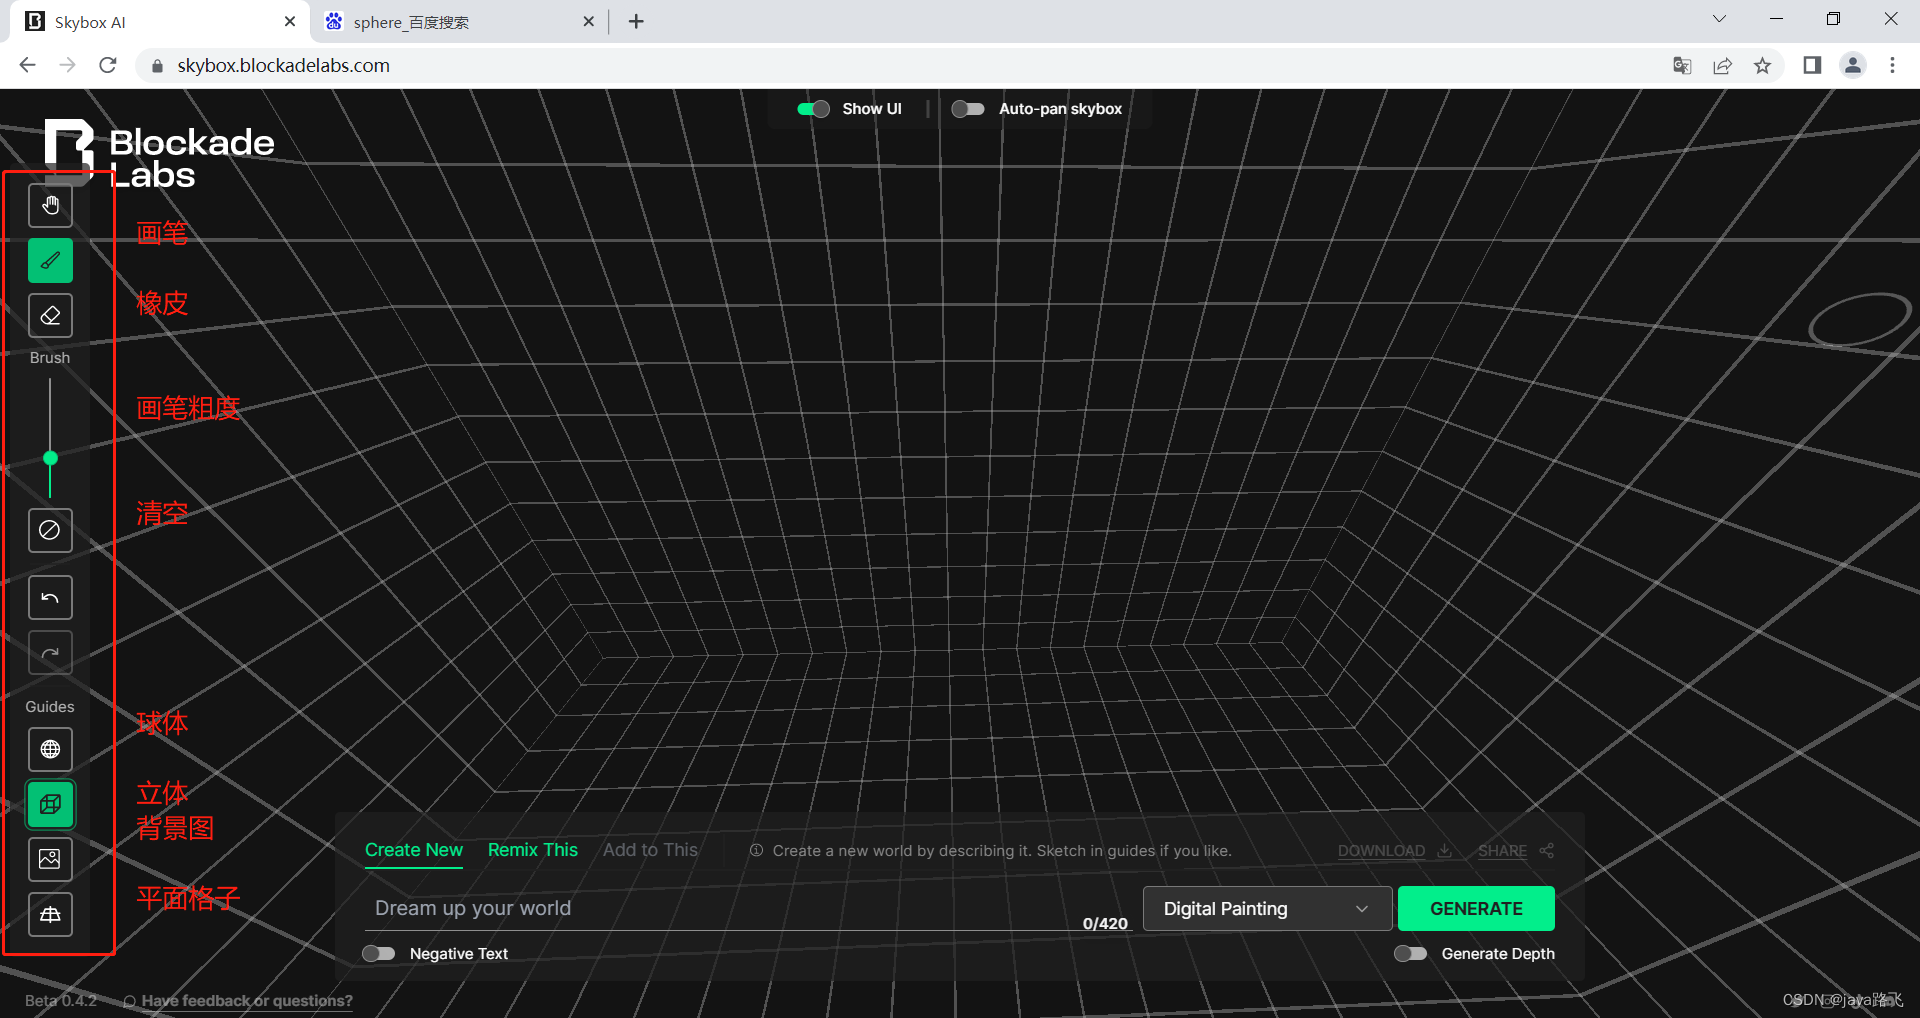Open the Digital Painting style dropdown

(x=1267, y=909)
